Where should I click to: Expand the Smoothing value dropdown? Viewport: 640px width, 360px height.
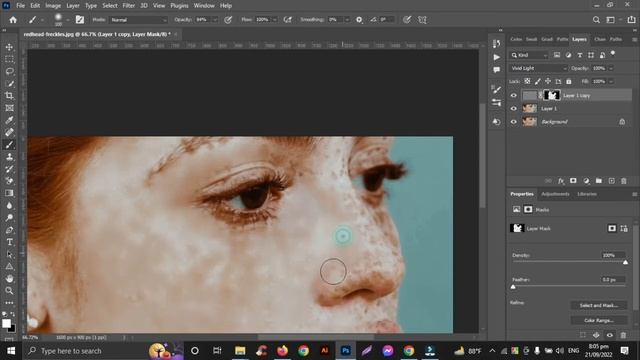(x=347, y=20)
